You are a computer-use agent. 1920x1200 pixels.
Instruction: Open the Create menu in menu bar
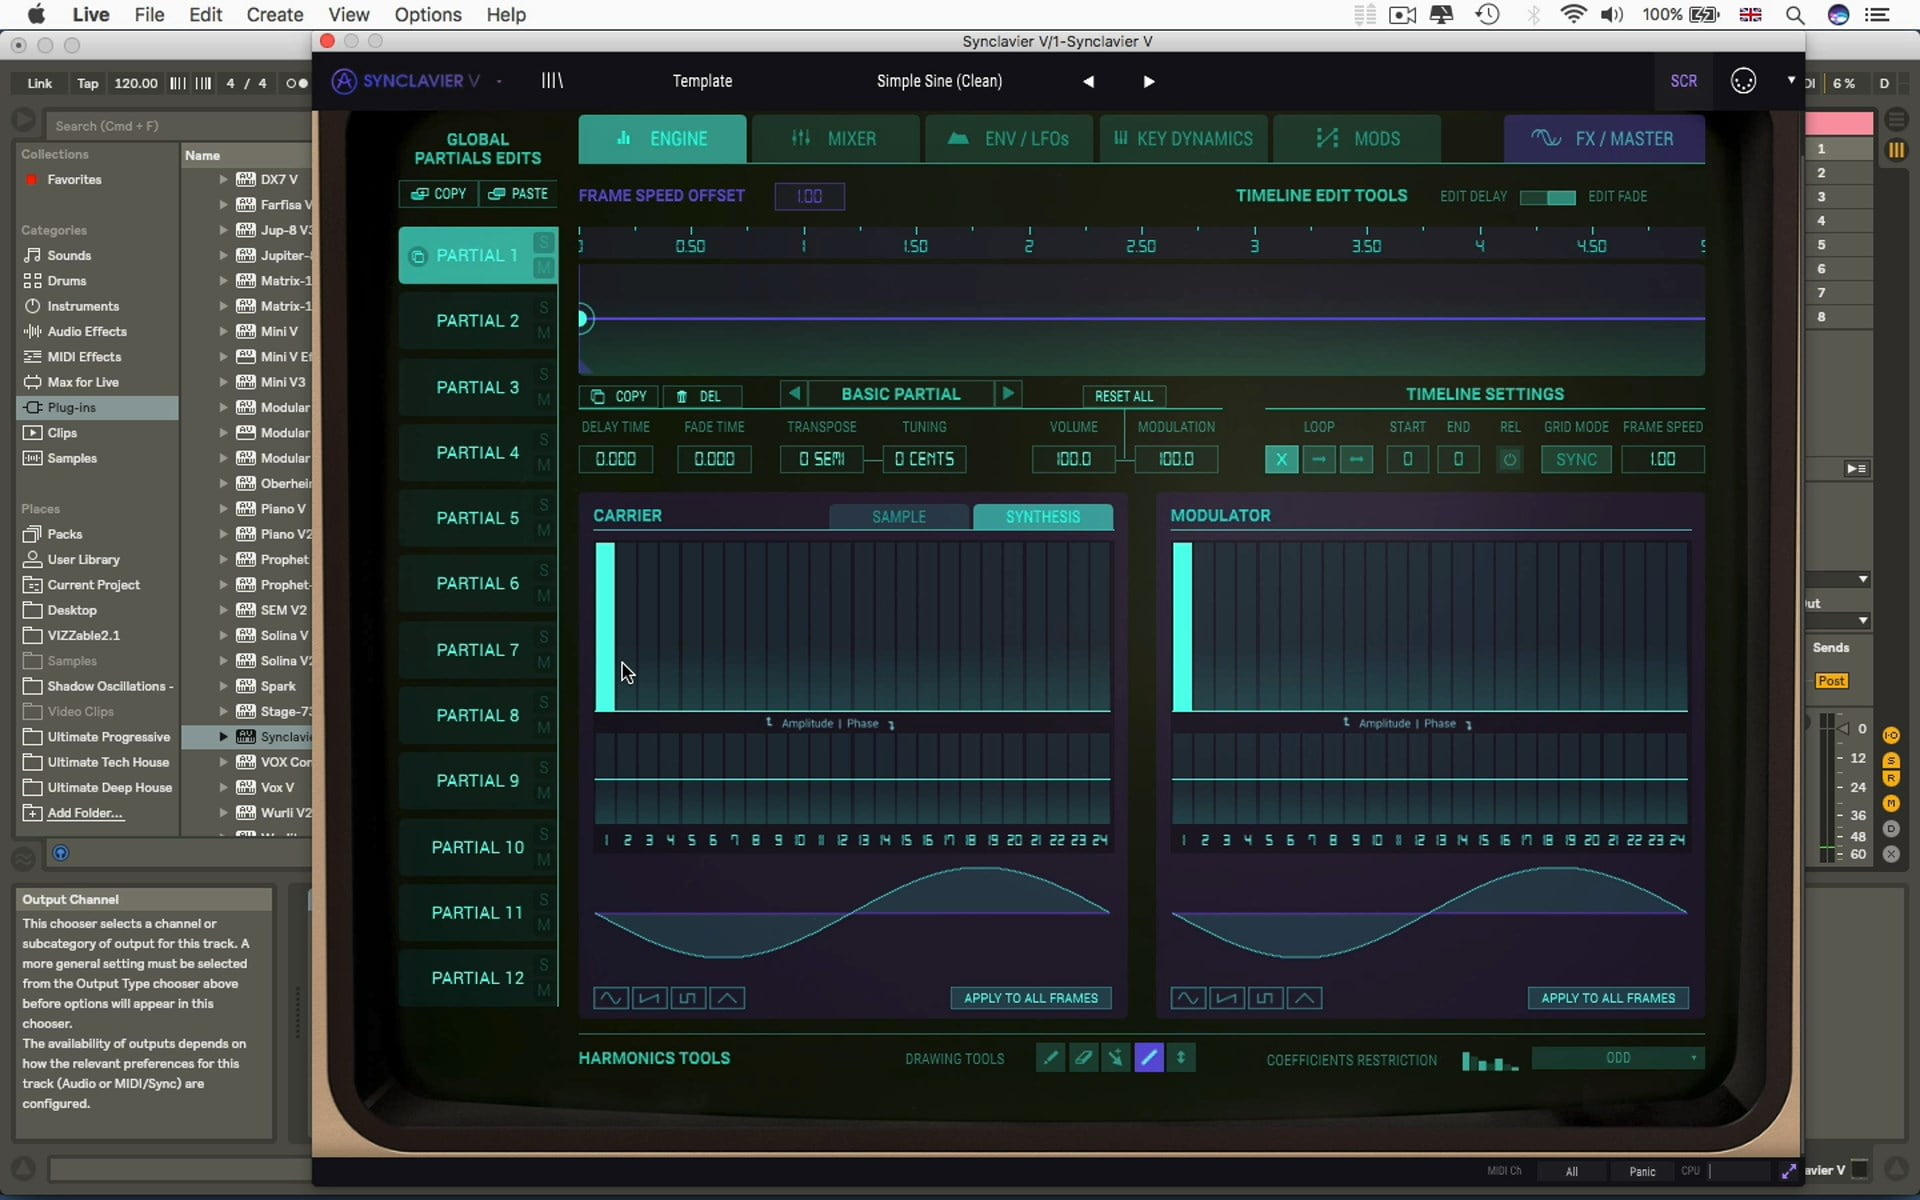click(274, 15)
